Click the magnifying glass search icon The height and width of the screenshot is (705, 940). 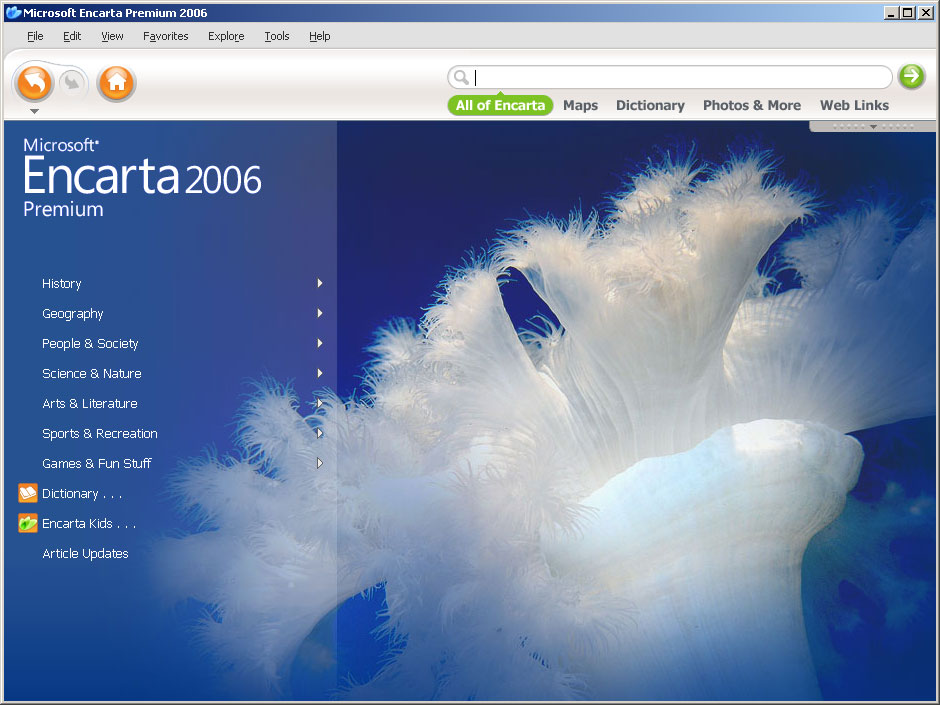[x=460, y=77]
